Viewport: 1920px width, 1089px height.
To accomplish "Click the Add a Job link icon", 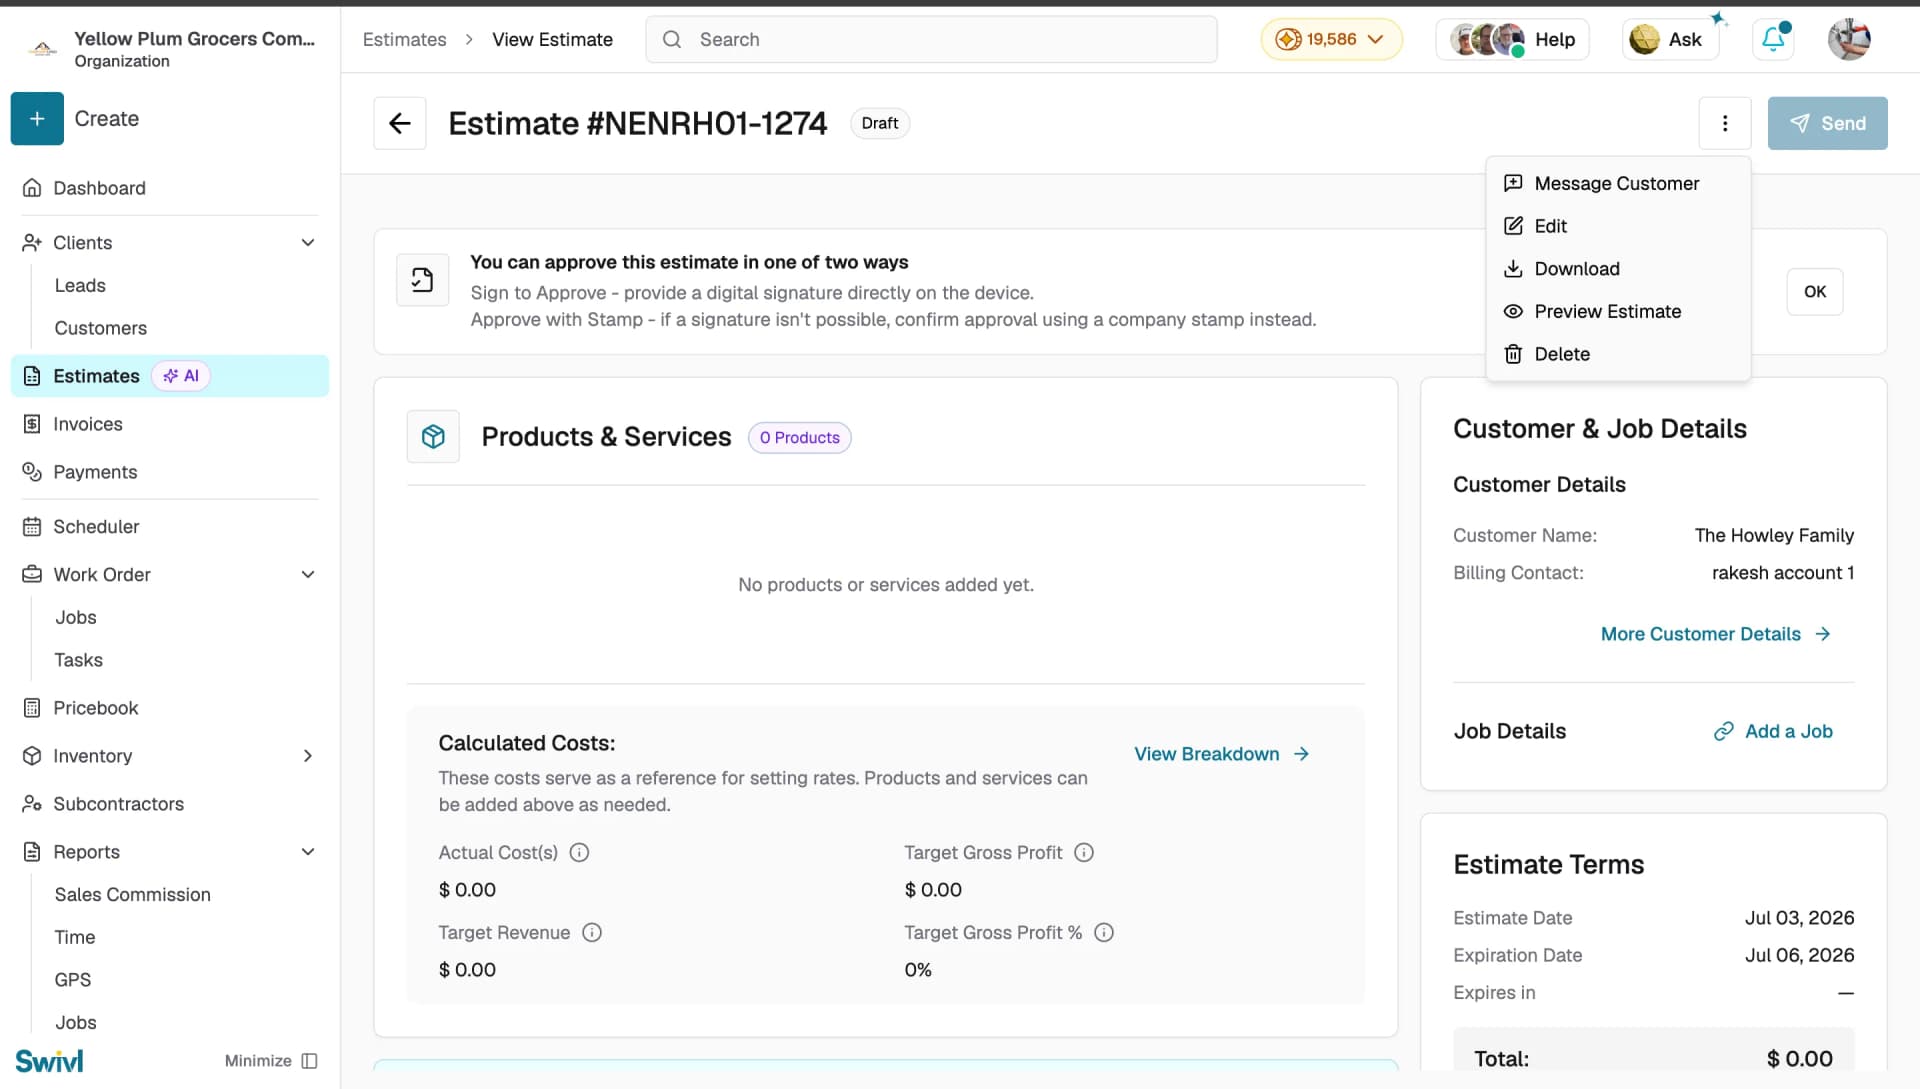I will click(x=1723, y=731).
